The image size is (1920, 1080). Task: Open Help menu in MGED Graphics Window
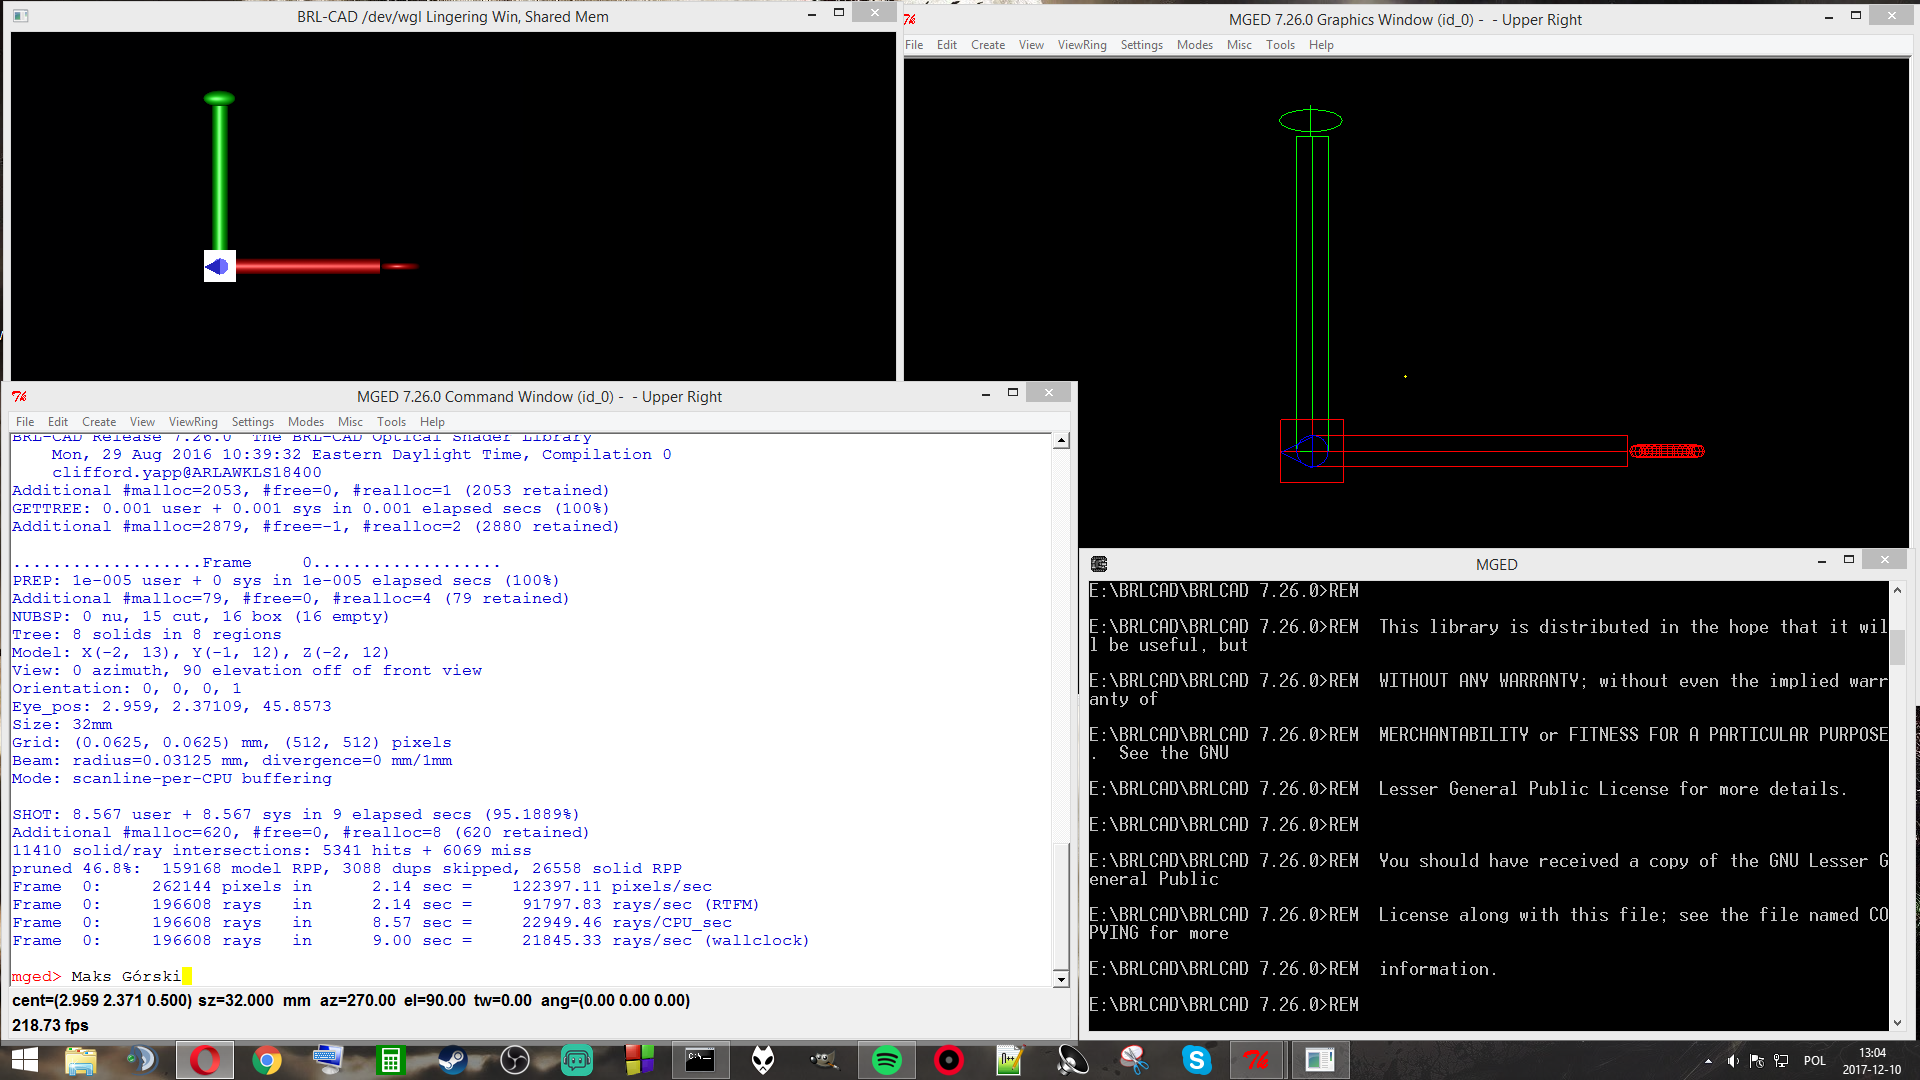(x=1321, y=45)
